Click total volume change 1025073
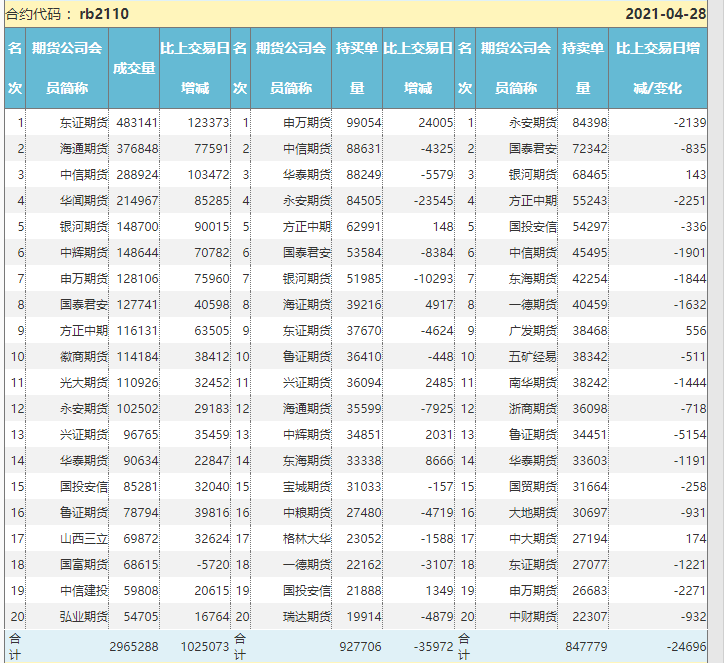The image size is (728, 663). pos(205,646)
